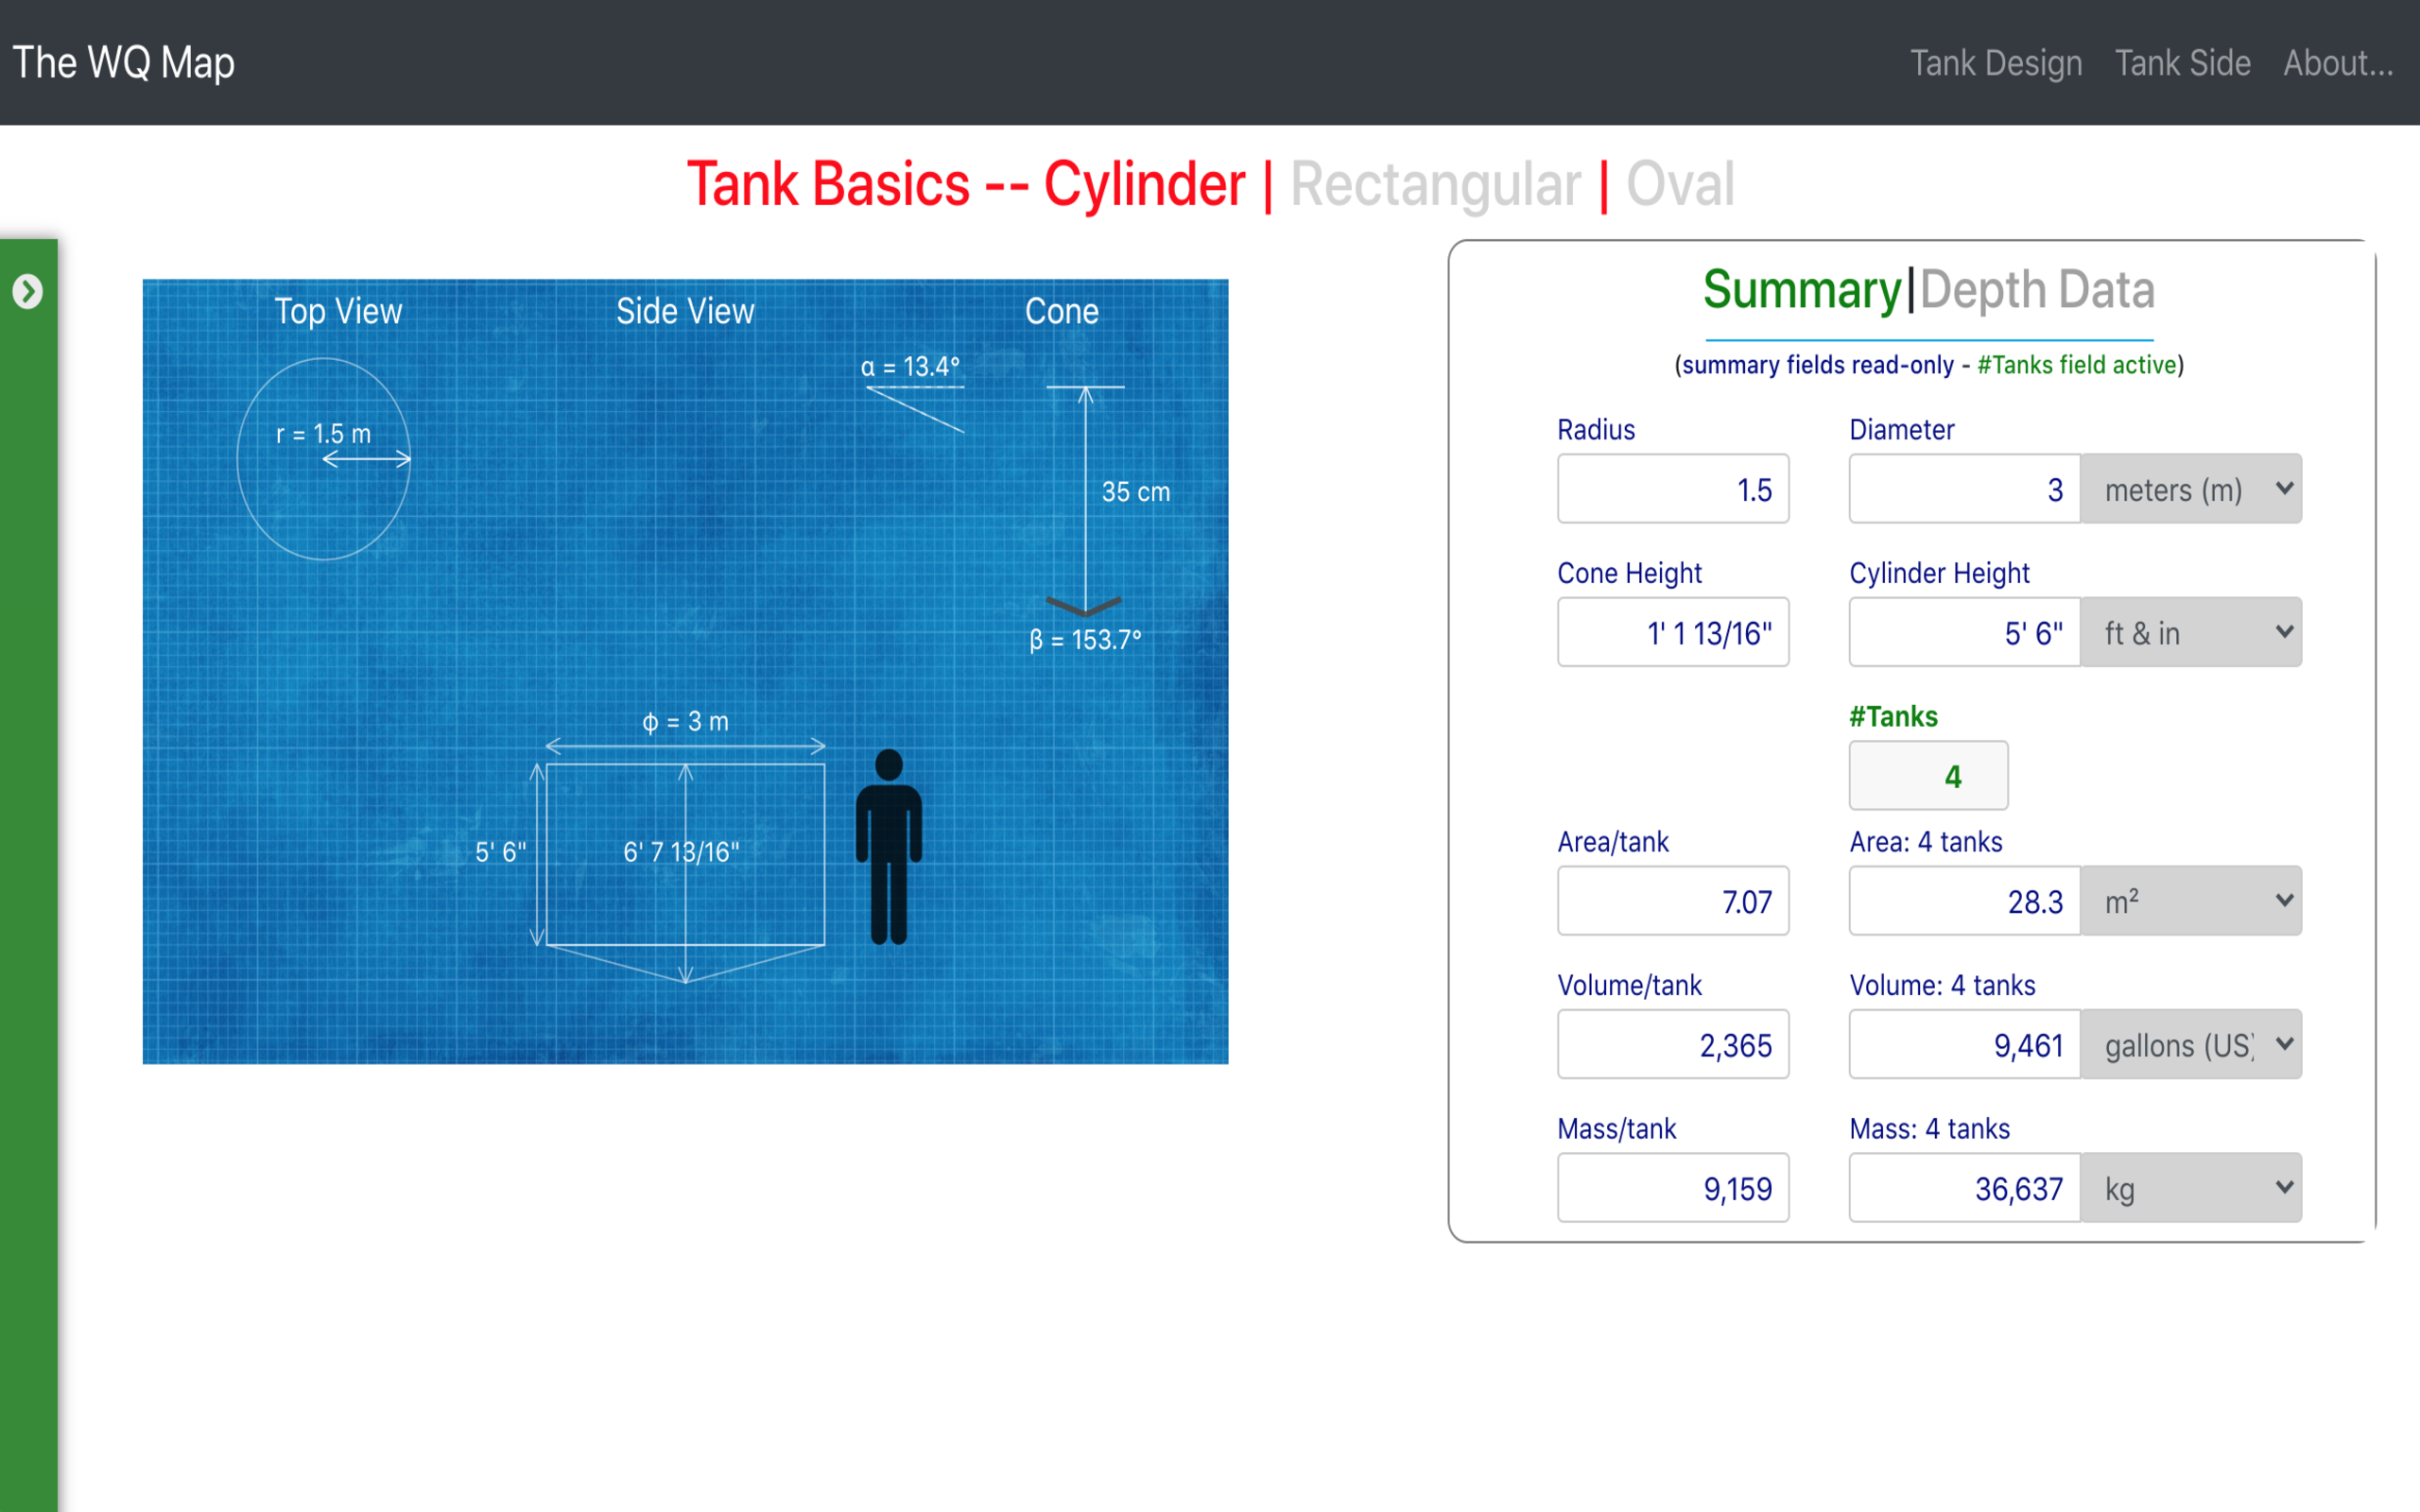Click the cone angle beta diagram
The width and height of the screenshot is (2420, 1512).
[1084, 605]
